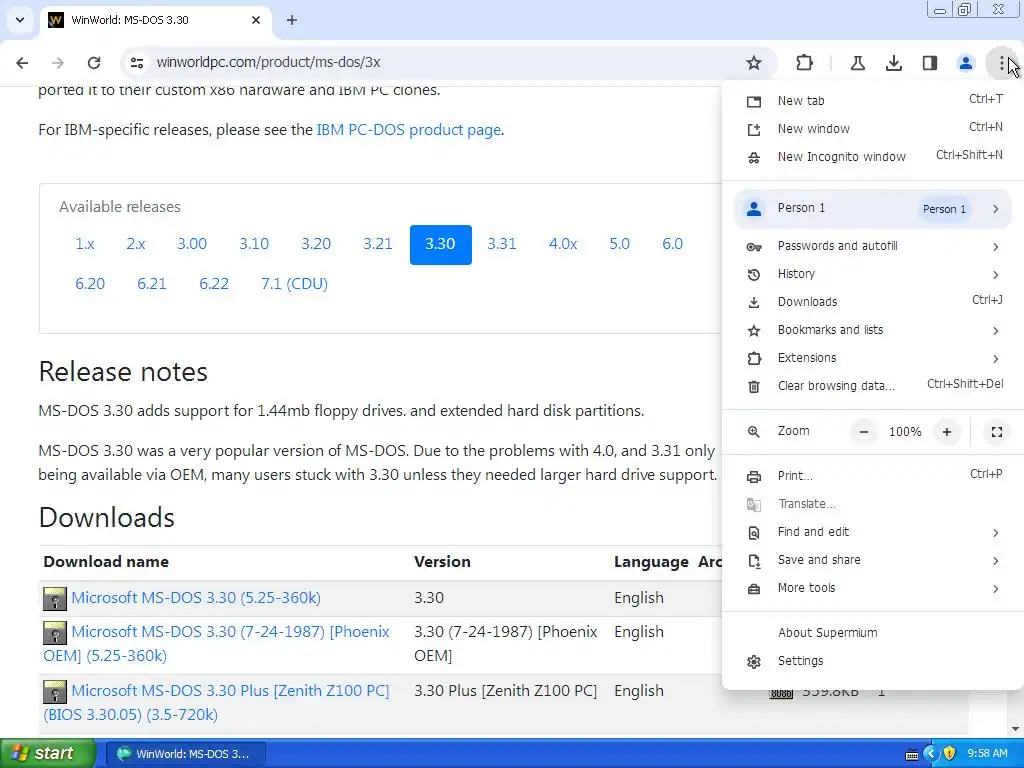
Task: Increase zoom with the plus button
Action: [946, 432]
